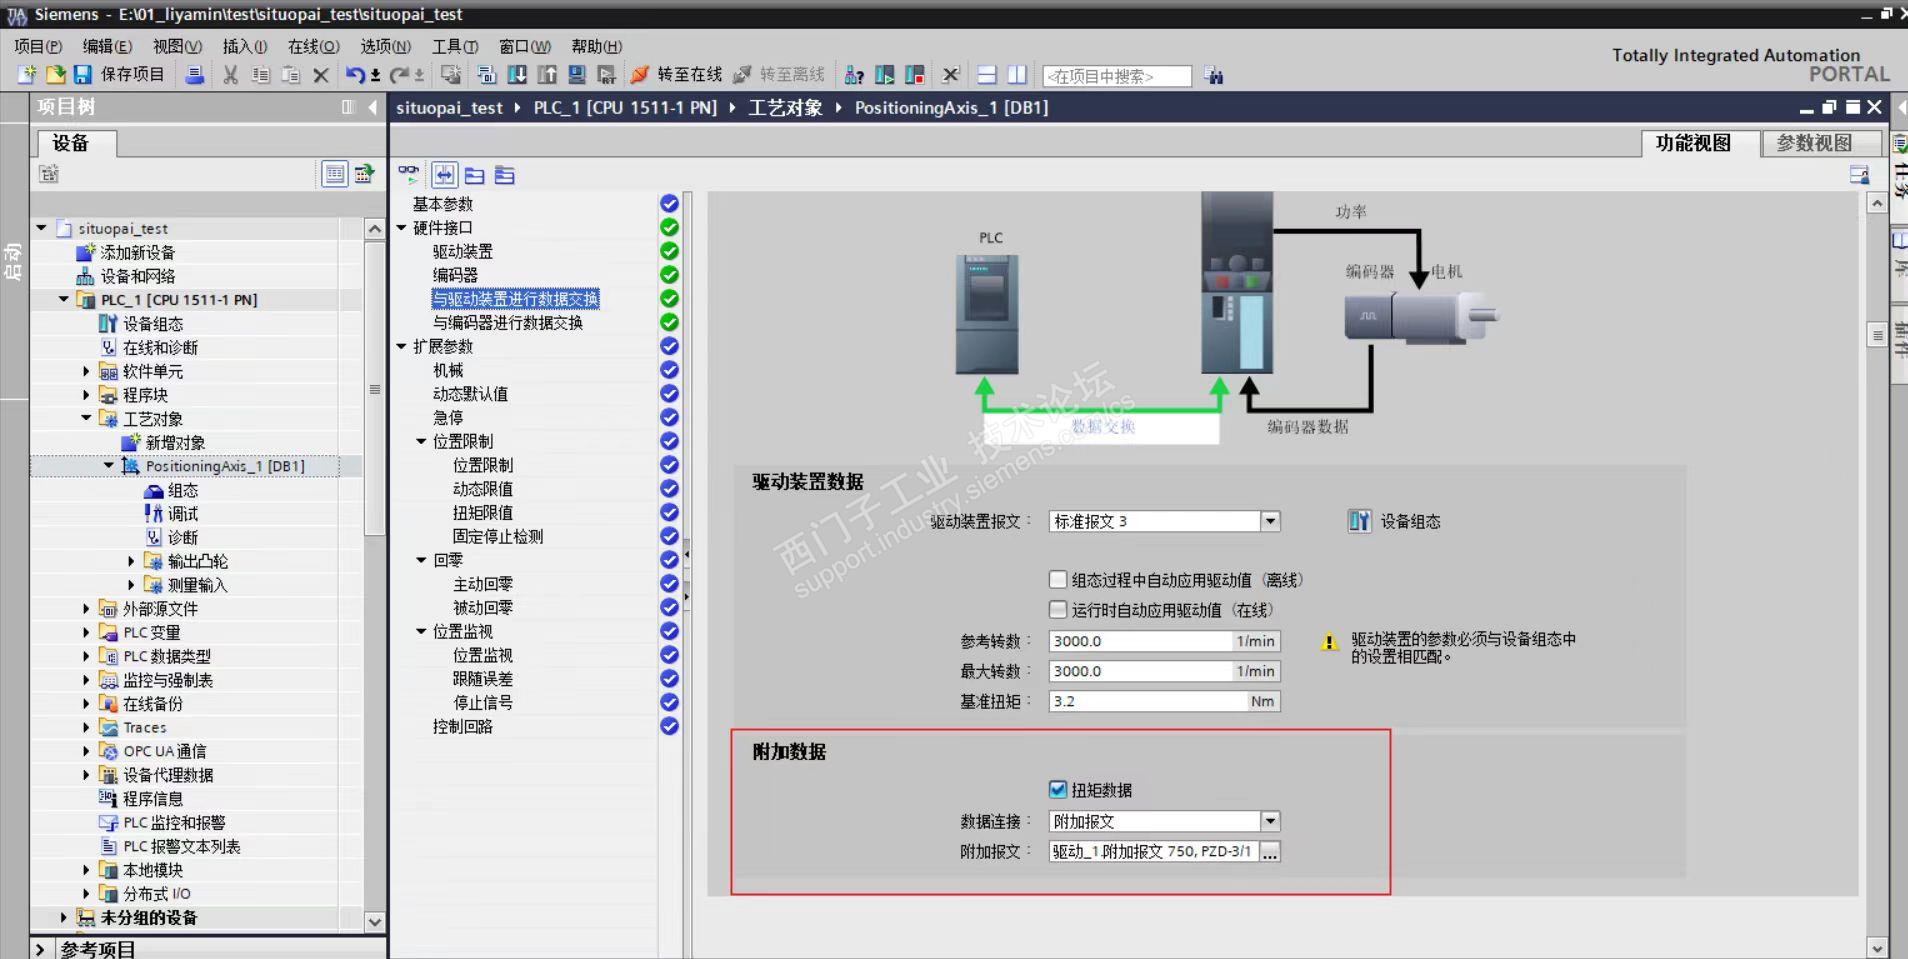This screenshot has height=959, width=1908.
Task: Select 控制回路 navigation item
Action: tap(463, 726)
